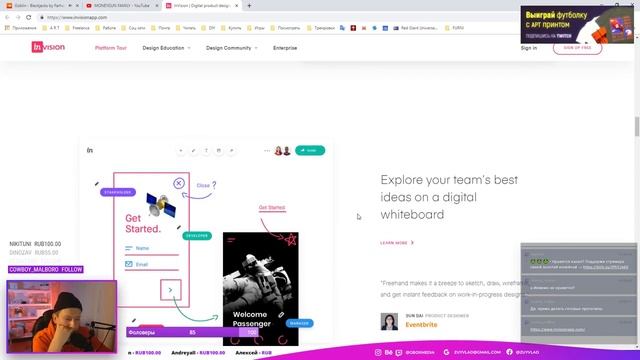The width and height of the screenshot is (640, 360).
Task: Click the whiteboard's green share button
Action: click(310, 150)
